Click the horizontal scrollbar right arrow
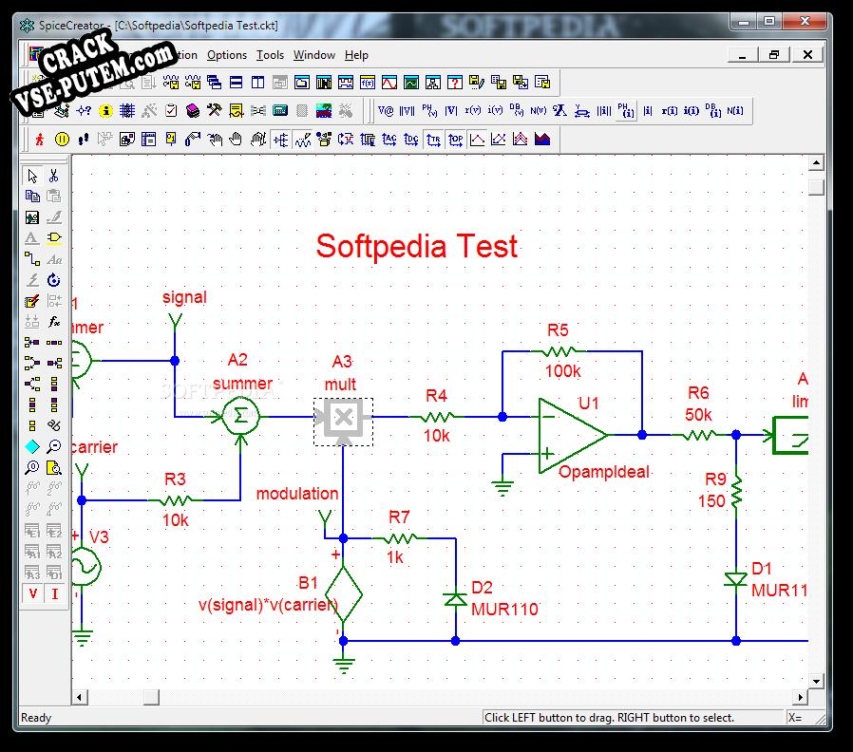The height and width of the screenshot is (752, 853). [800, 697]
